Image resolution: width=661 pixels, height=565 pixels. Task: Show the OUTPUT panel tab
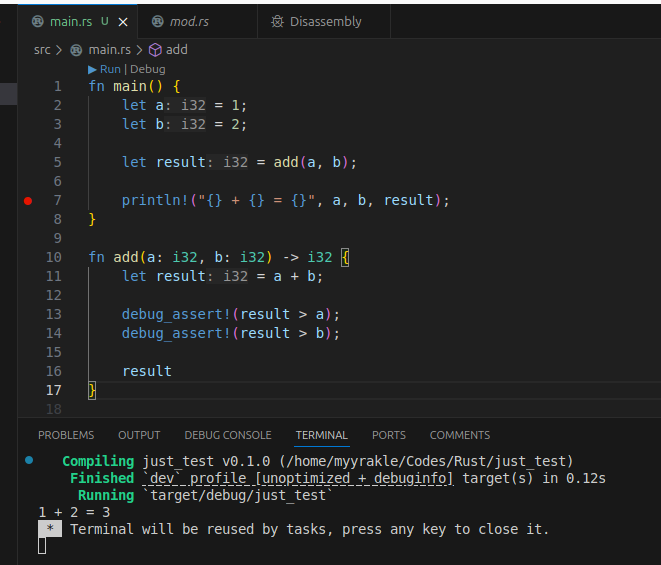click(x=139, y=435)
